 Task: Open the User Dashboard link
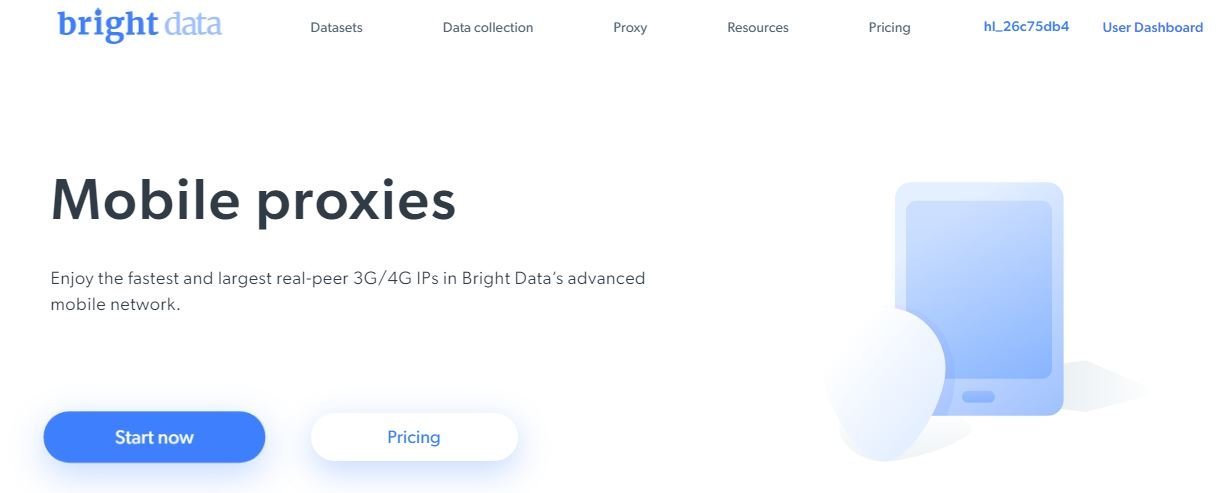click(1152, 28)
